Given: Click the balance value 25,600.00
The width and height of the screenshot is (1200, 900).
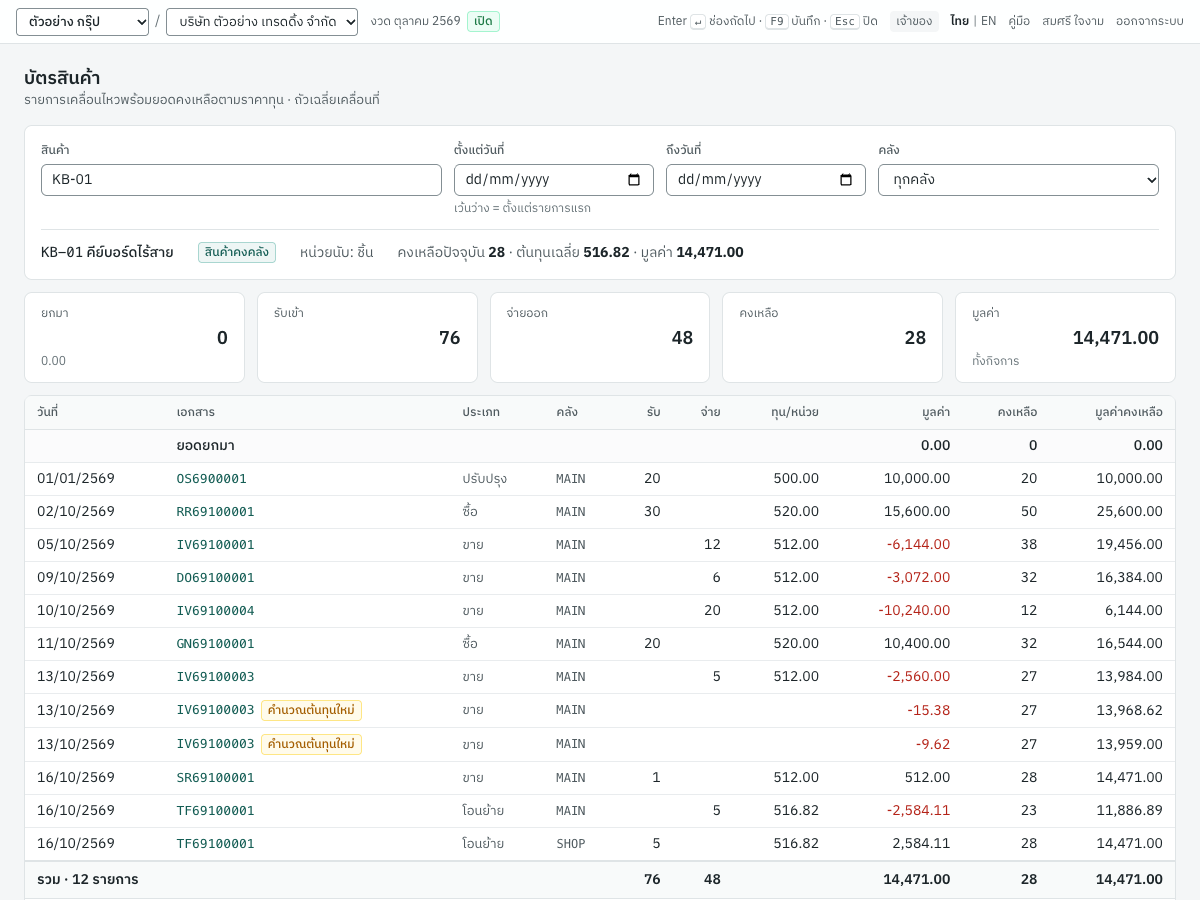Looking at the screenshot, I should tap(1129, 512).
